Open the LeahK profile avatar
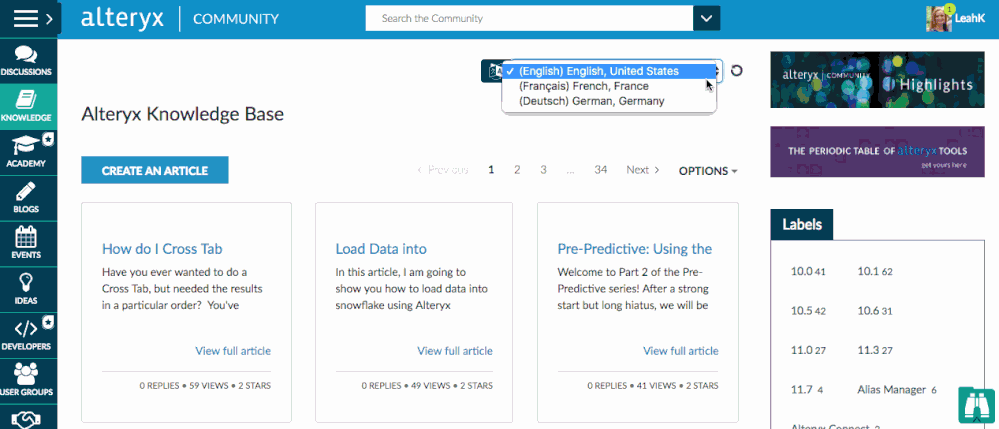This screenshot has height=429, width=999. [x=938, y=18]
